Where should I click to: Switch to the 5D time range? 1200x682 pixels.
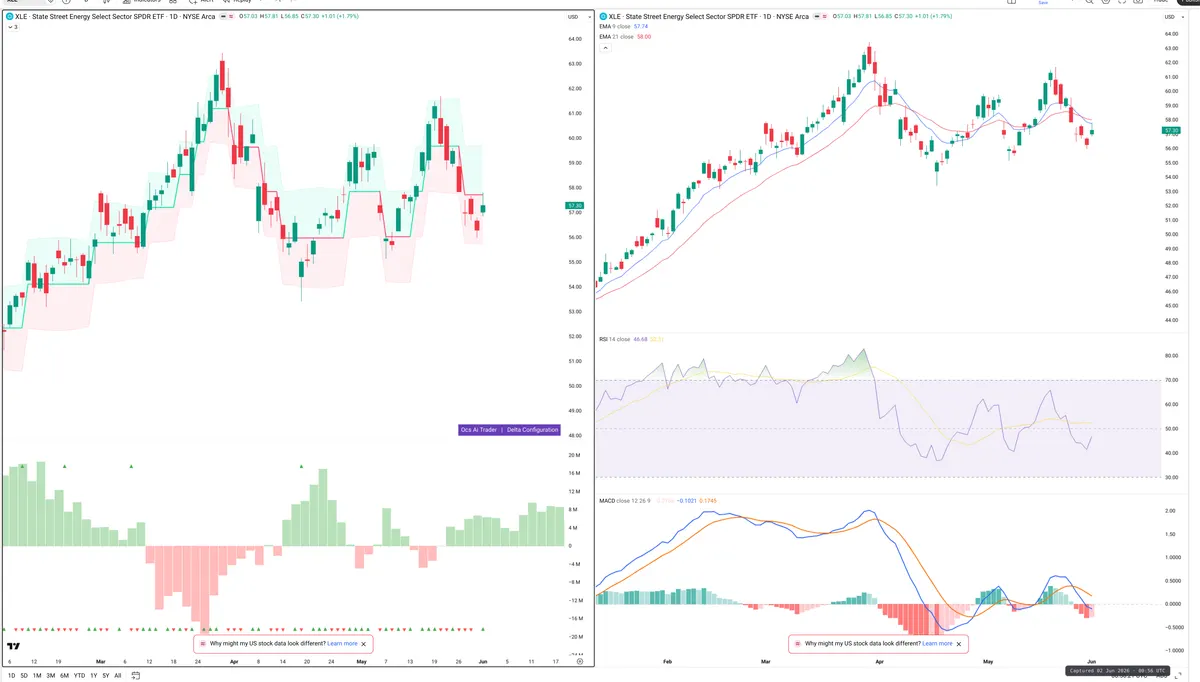coord(24,675)
